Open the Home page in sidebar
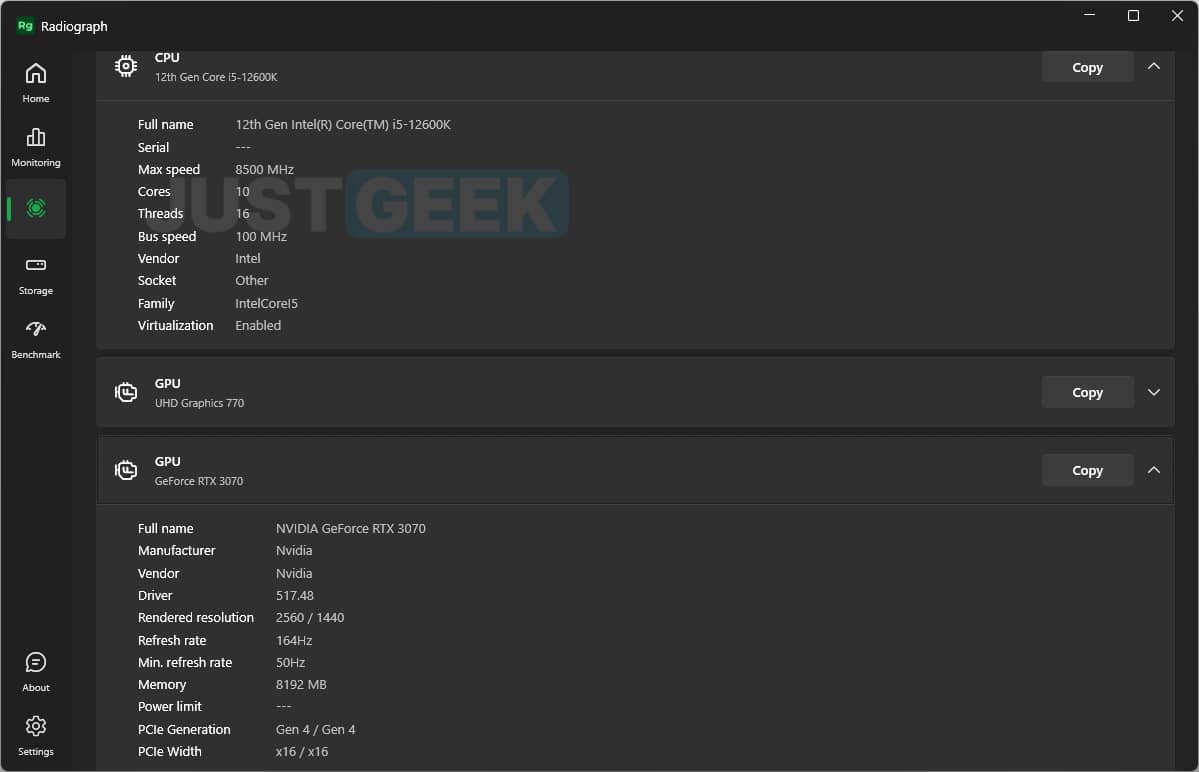Screen dimensions: 1199x772 (x=35, y=83)
